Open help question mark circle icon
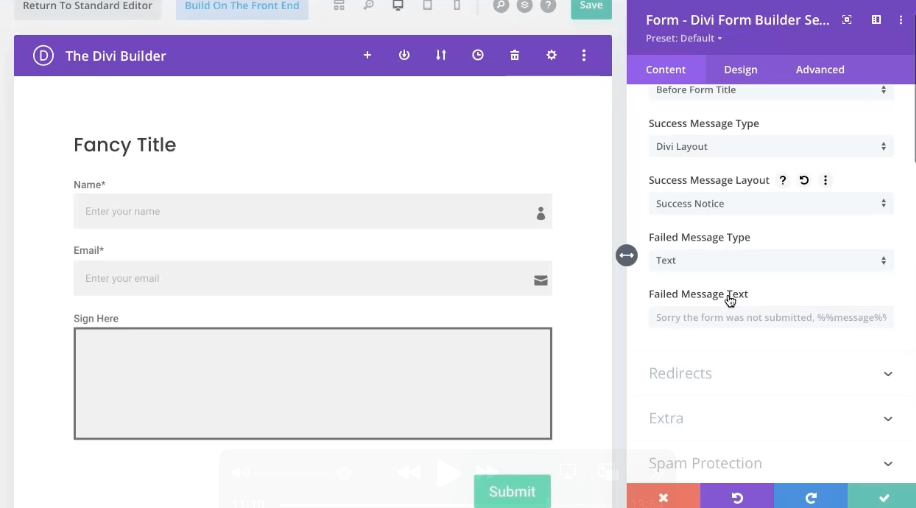Viewport: 916px width, 508px height. coord(548,5)
